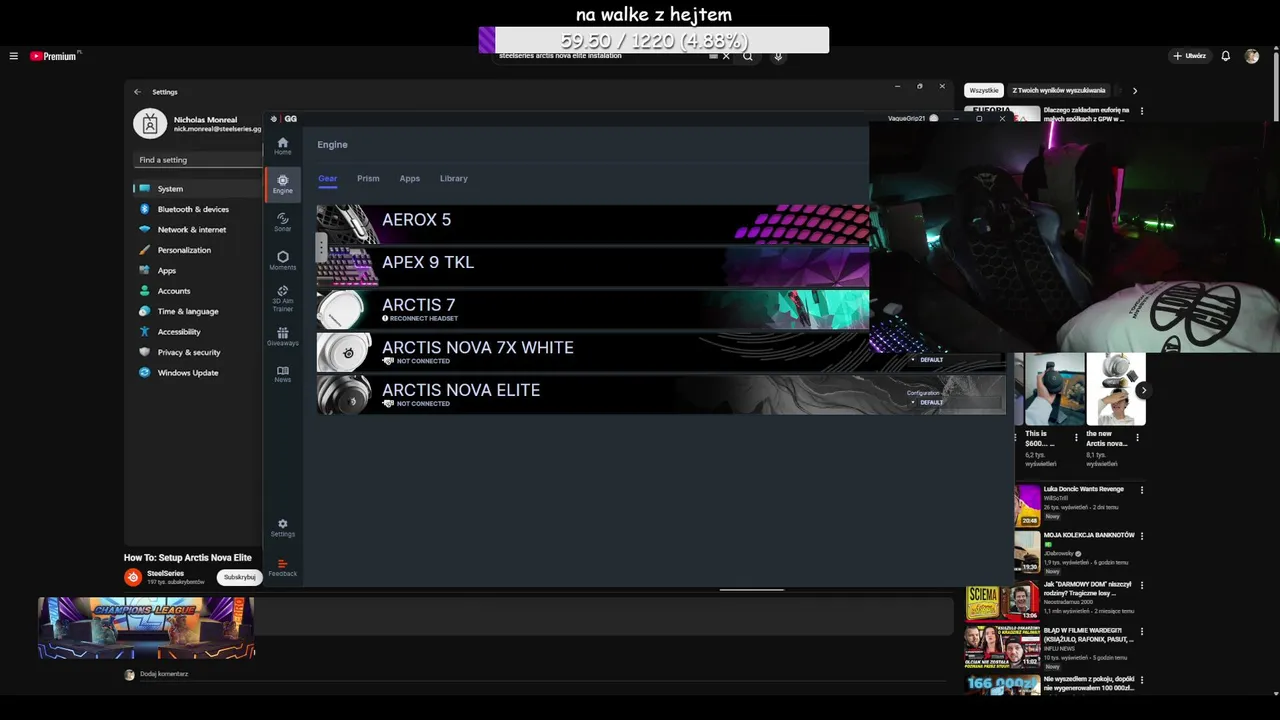Open 'the new Arctis nova' short thumbnail
Screen dimensions: 1280x720
[x=1116, y=389]
